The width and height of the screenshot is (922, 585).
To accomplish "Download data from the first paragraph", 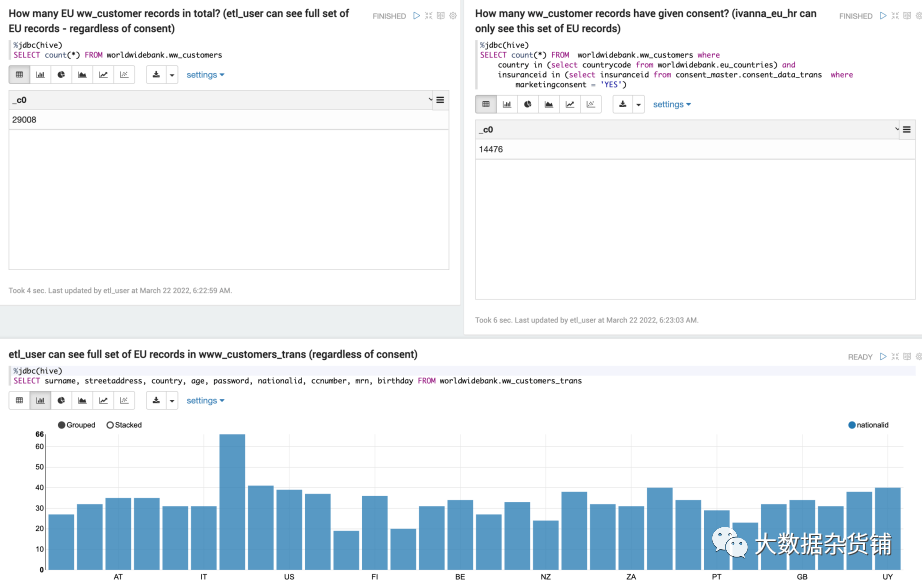I will pos(156,75).
